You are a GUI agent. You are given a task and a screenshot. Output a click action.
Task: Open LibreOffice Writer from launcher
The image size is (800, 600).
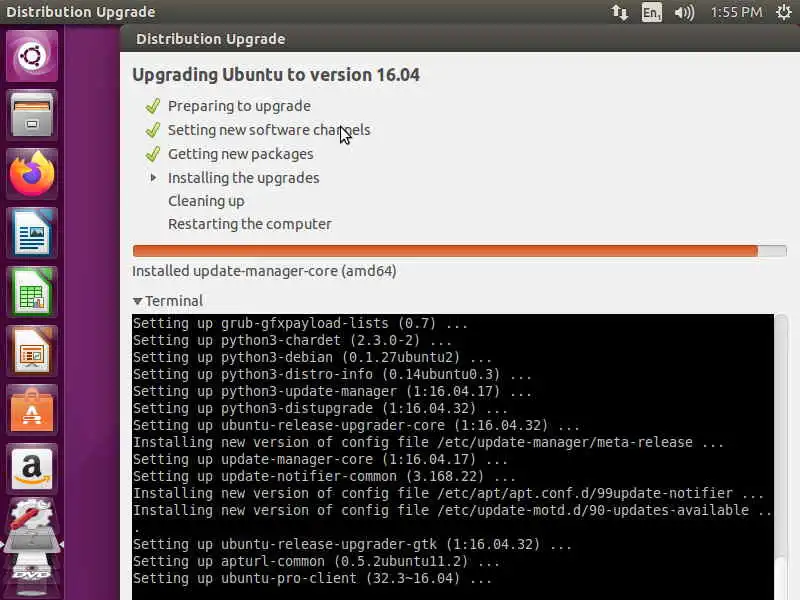(32, 233)
